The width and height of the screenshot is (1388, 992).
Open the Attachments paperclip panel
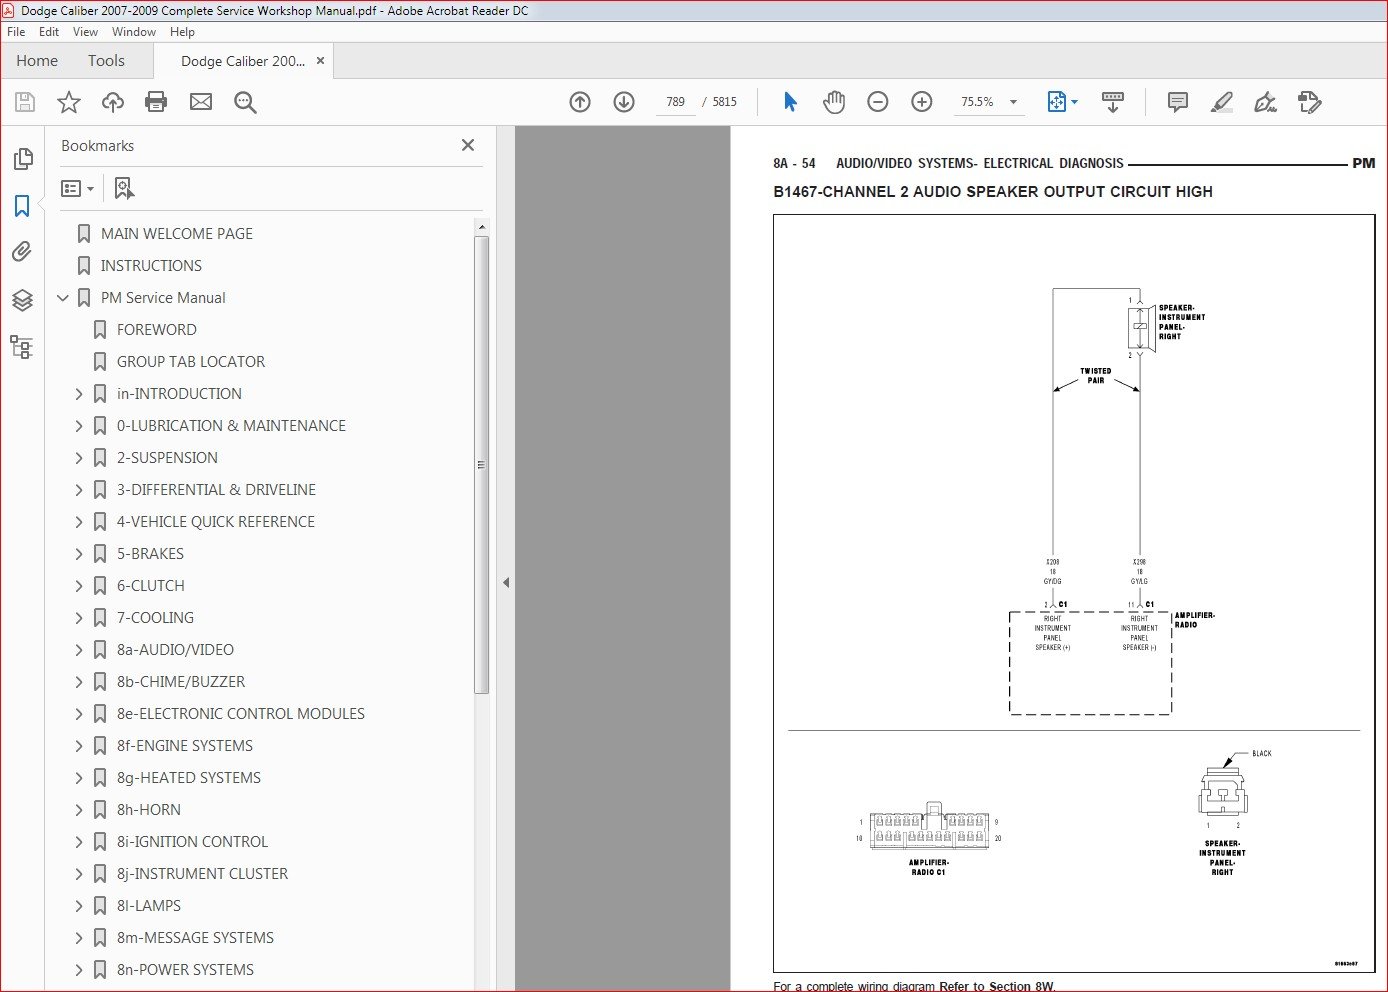coord(22,252)
